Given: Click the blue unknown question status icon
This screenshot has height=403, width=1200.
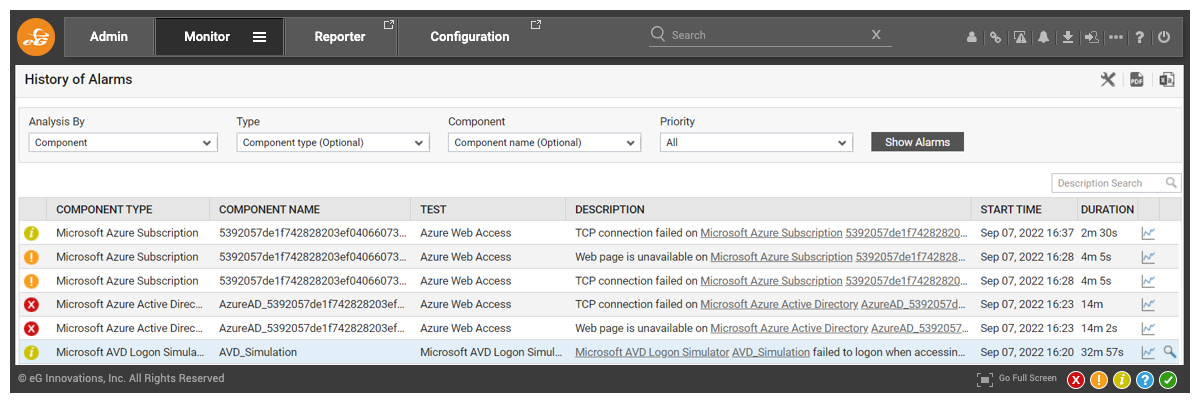Looking at the screenshot, I should (1145, 380).
